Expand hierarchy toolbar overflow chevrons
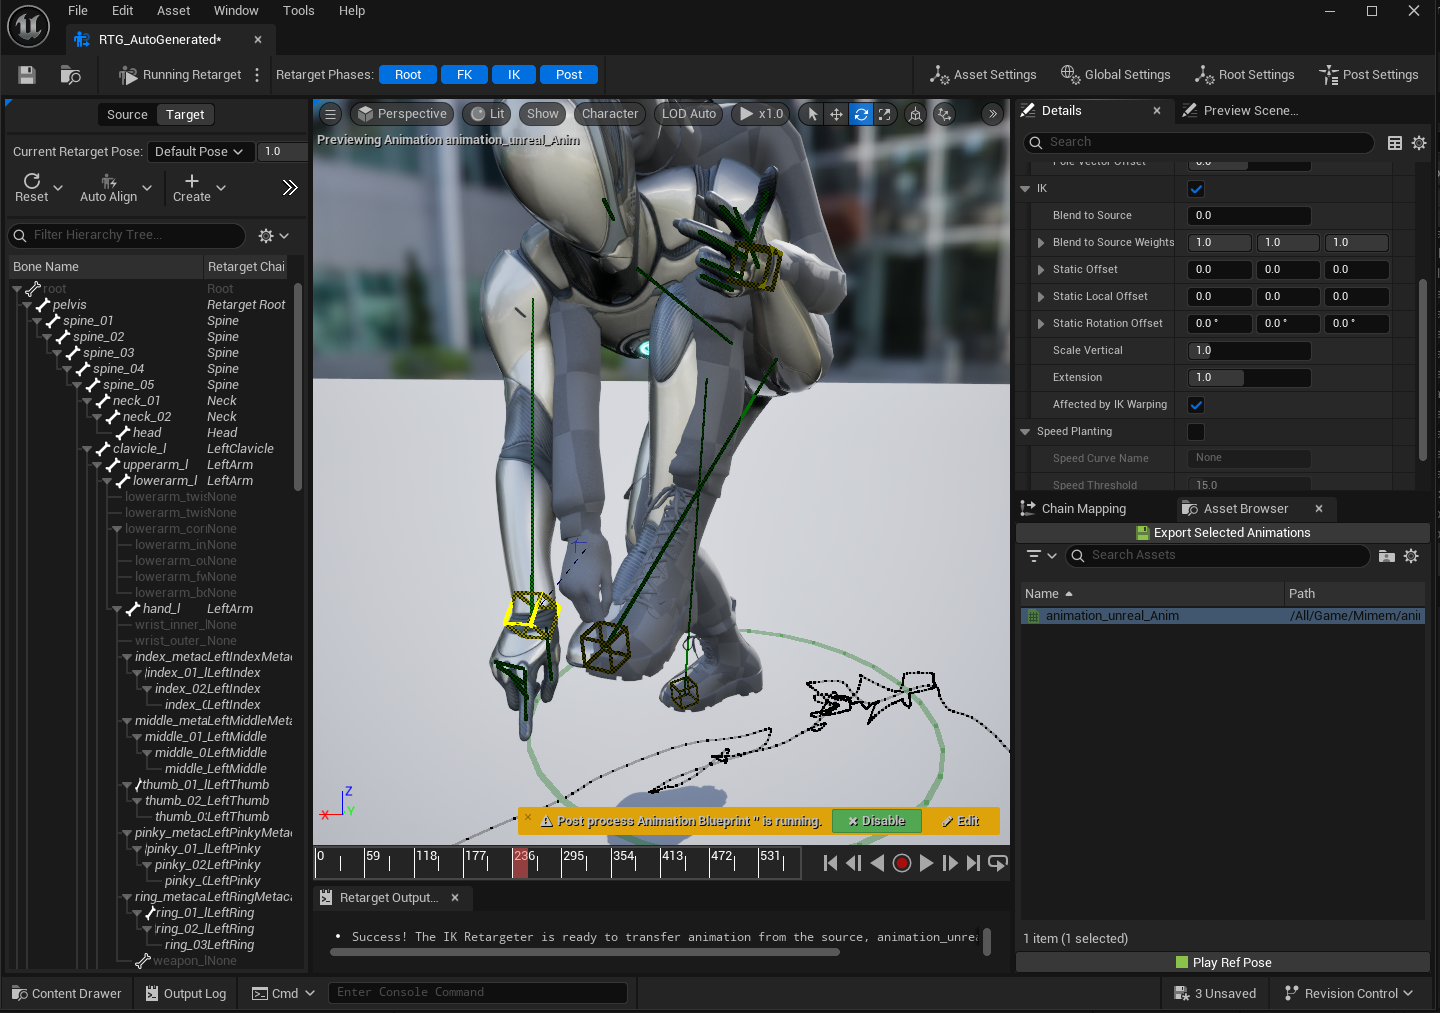This screenshot has width=1440, height=1013. 290,187
